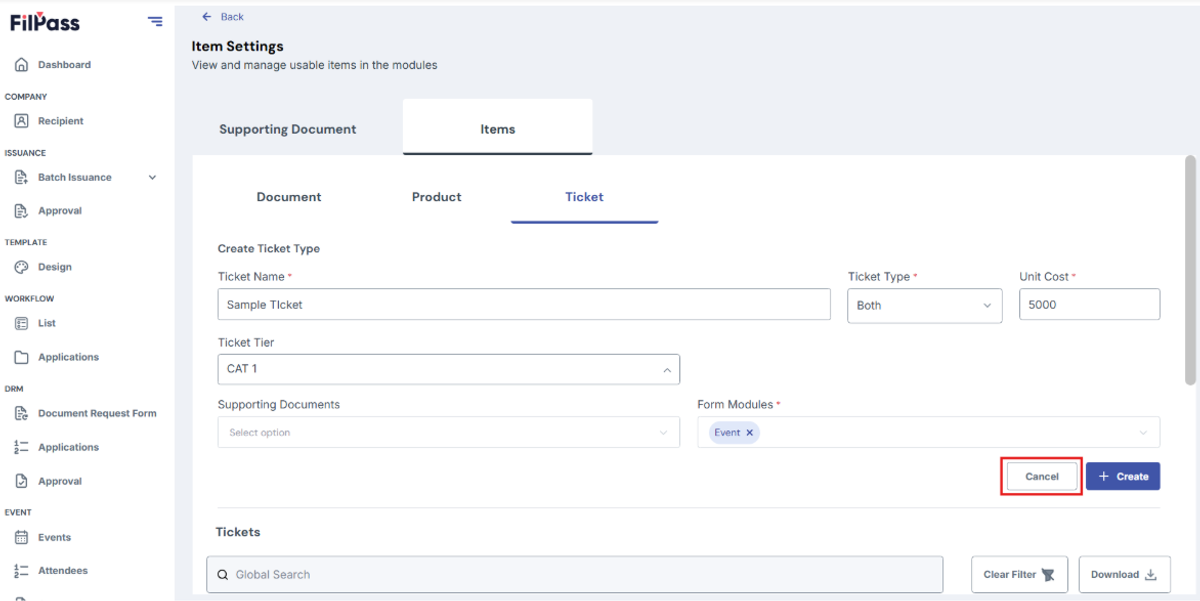Click the Event tag chip
The height and width of the screenshot is (601, 1200).
(735, 433)
